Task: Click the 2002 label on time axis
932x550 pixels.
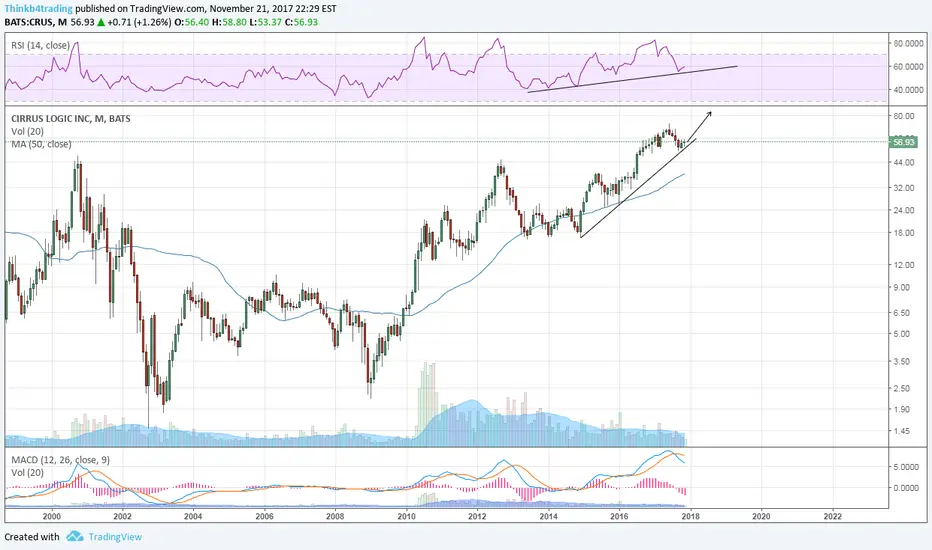Action: [x=122, y=516]
